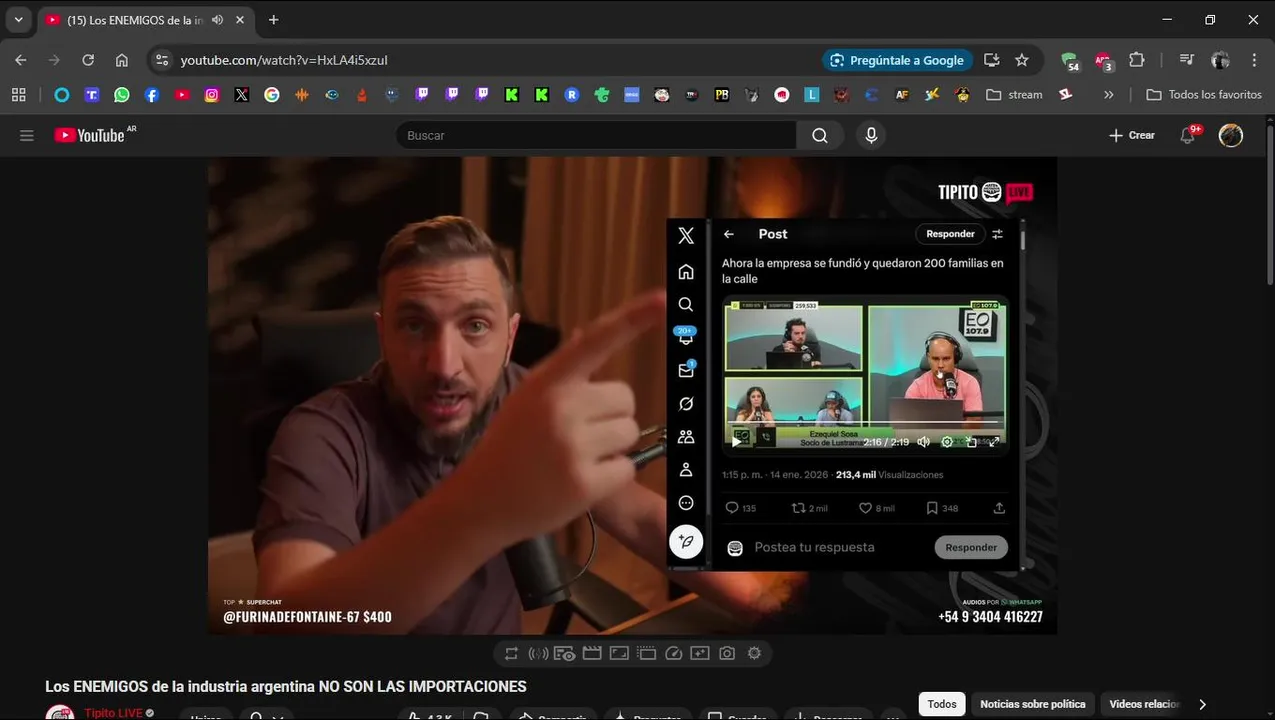Toggle the volume boost enhancer icon
This screenshot has height=720, width=1275.
pos(538,653)
